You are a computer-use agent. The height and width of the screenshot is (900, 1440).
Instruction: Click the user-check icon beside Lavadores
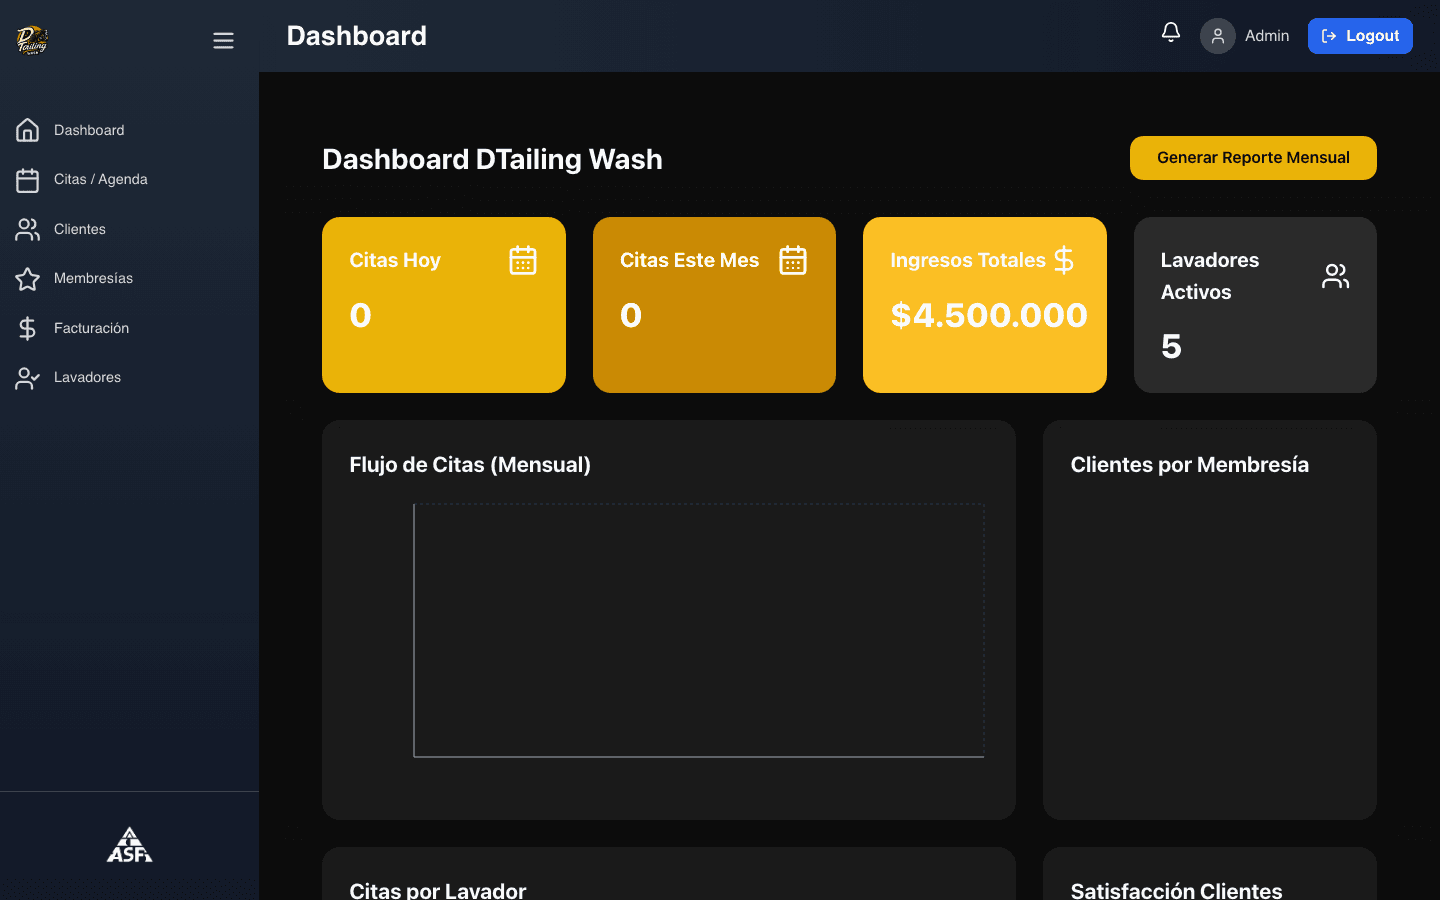coord(28,378)
